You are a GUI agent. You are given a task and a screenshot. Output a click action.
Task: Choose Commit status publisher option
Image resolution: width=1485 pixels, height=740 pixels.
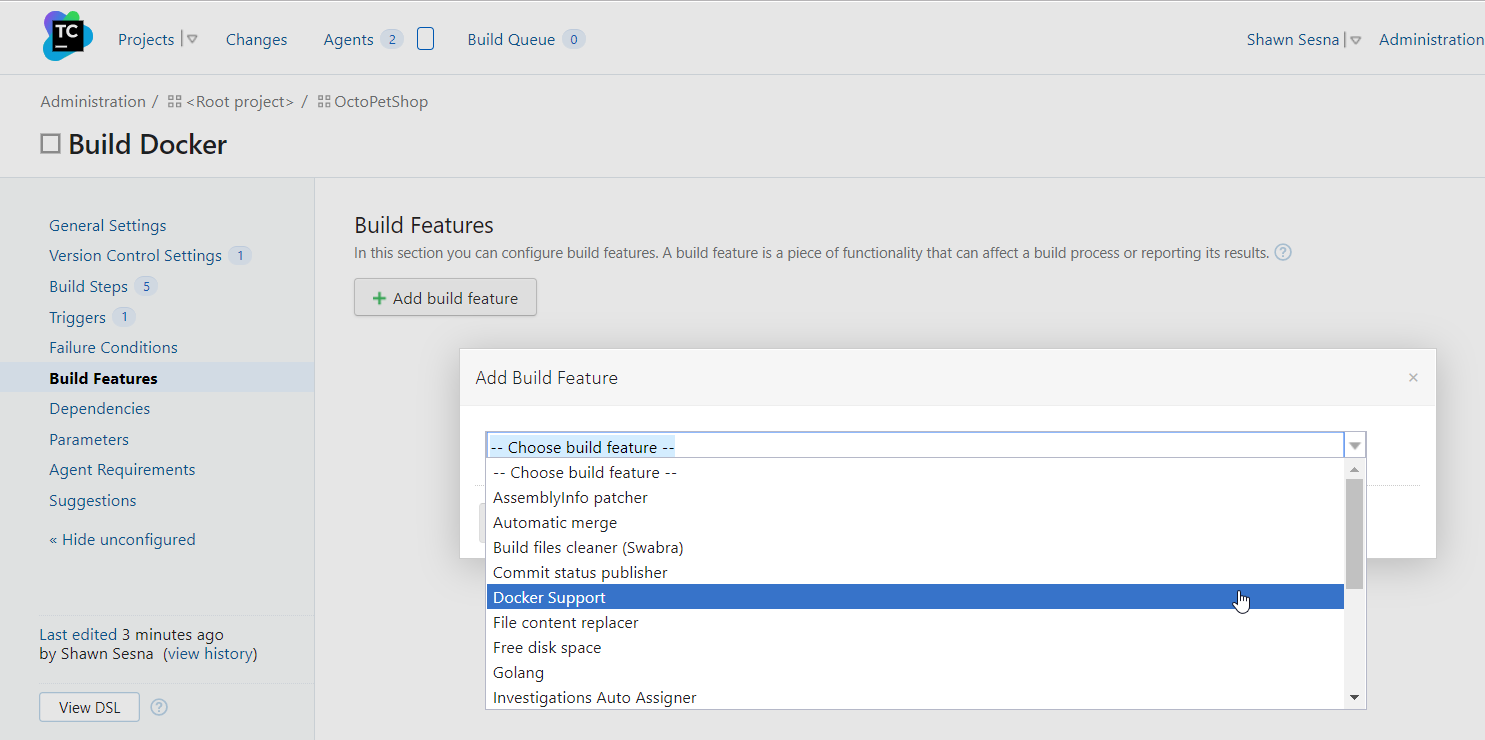point(580,573)
